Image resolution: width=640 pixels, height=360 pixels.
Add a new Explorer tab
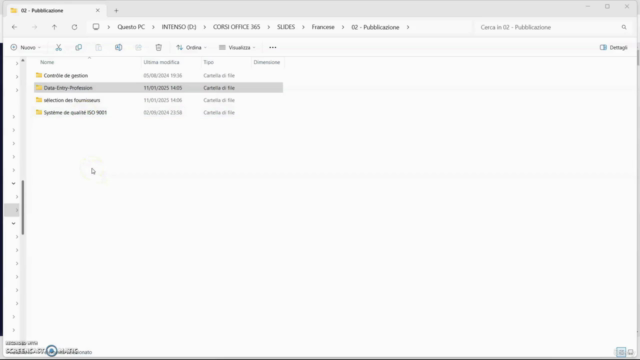click(116, 11)
